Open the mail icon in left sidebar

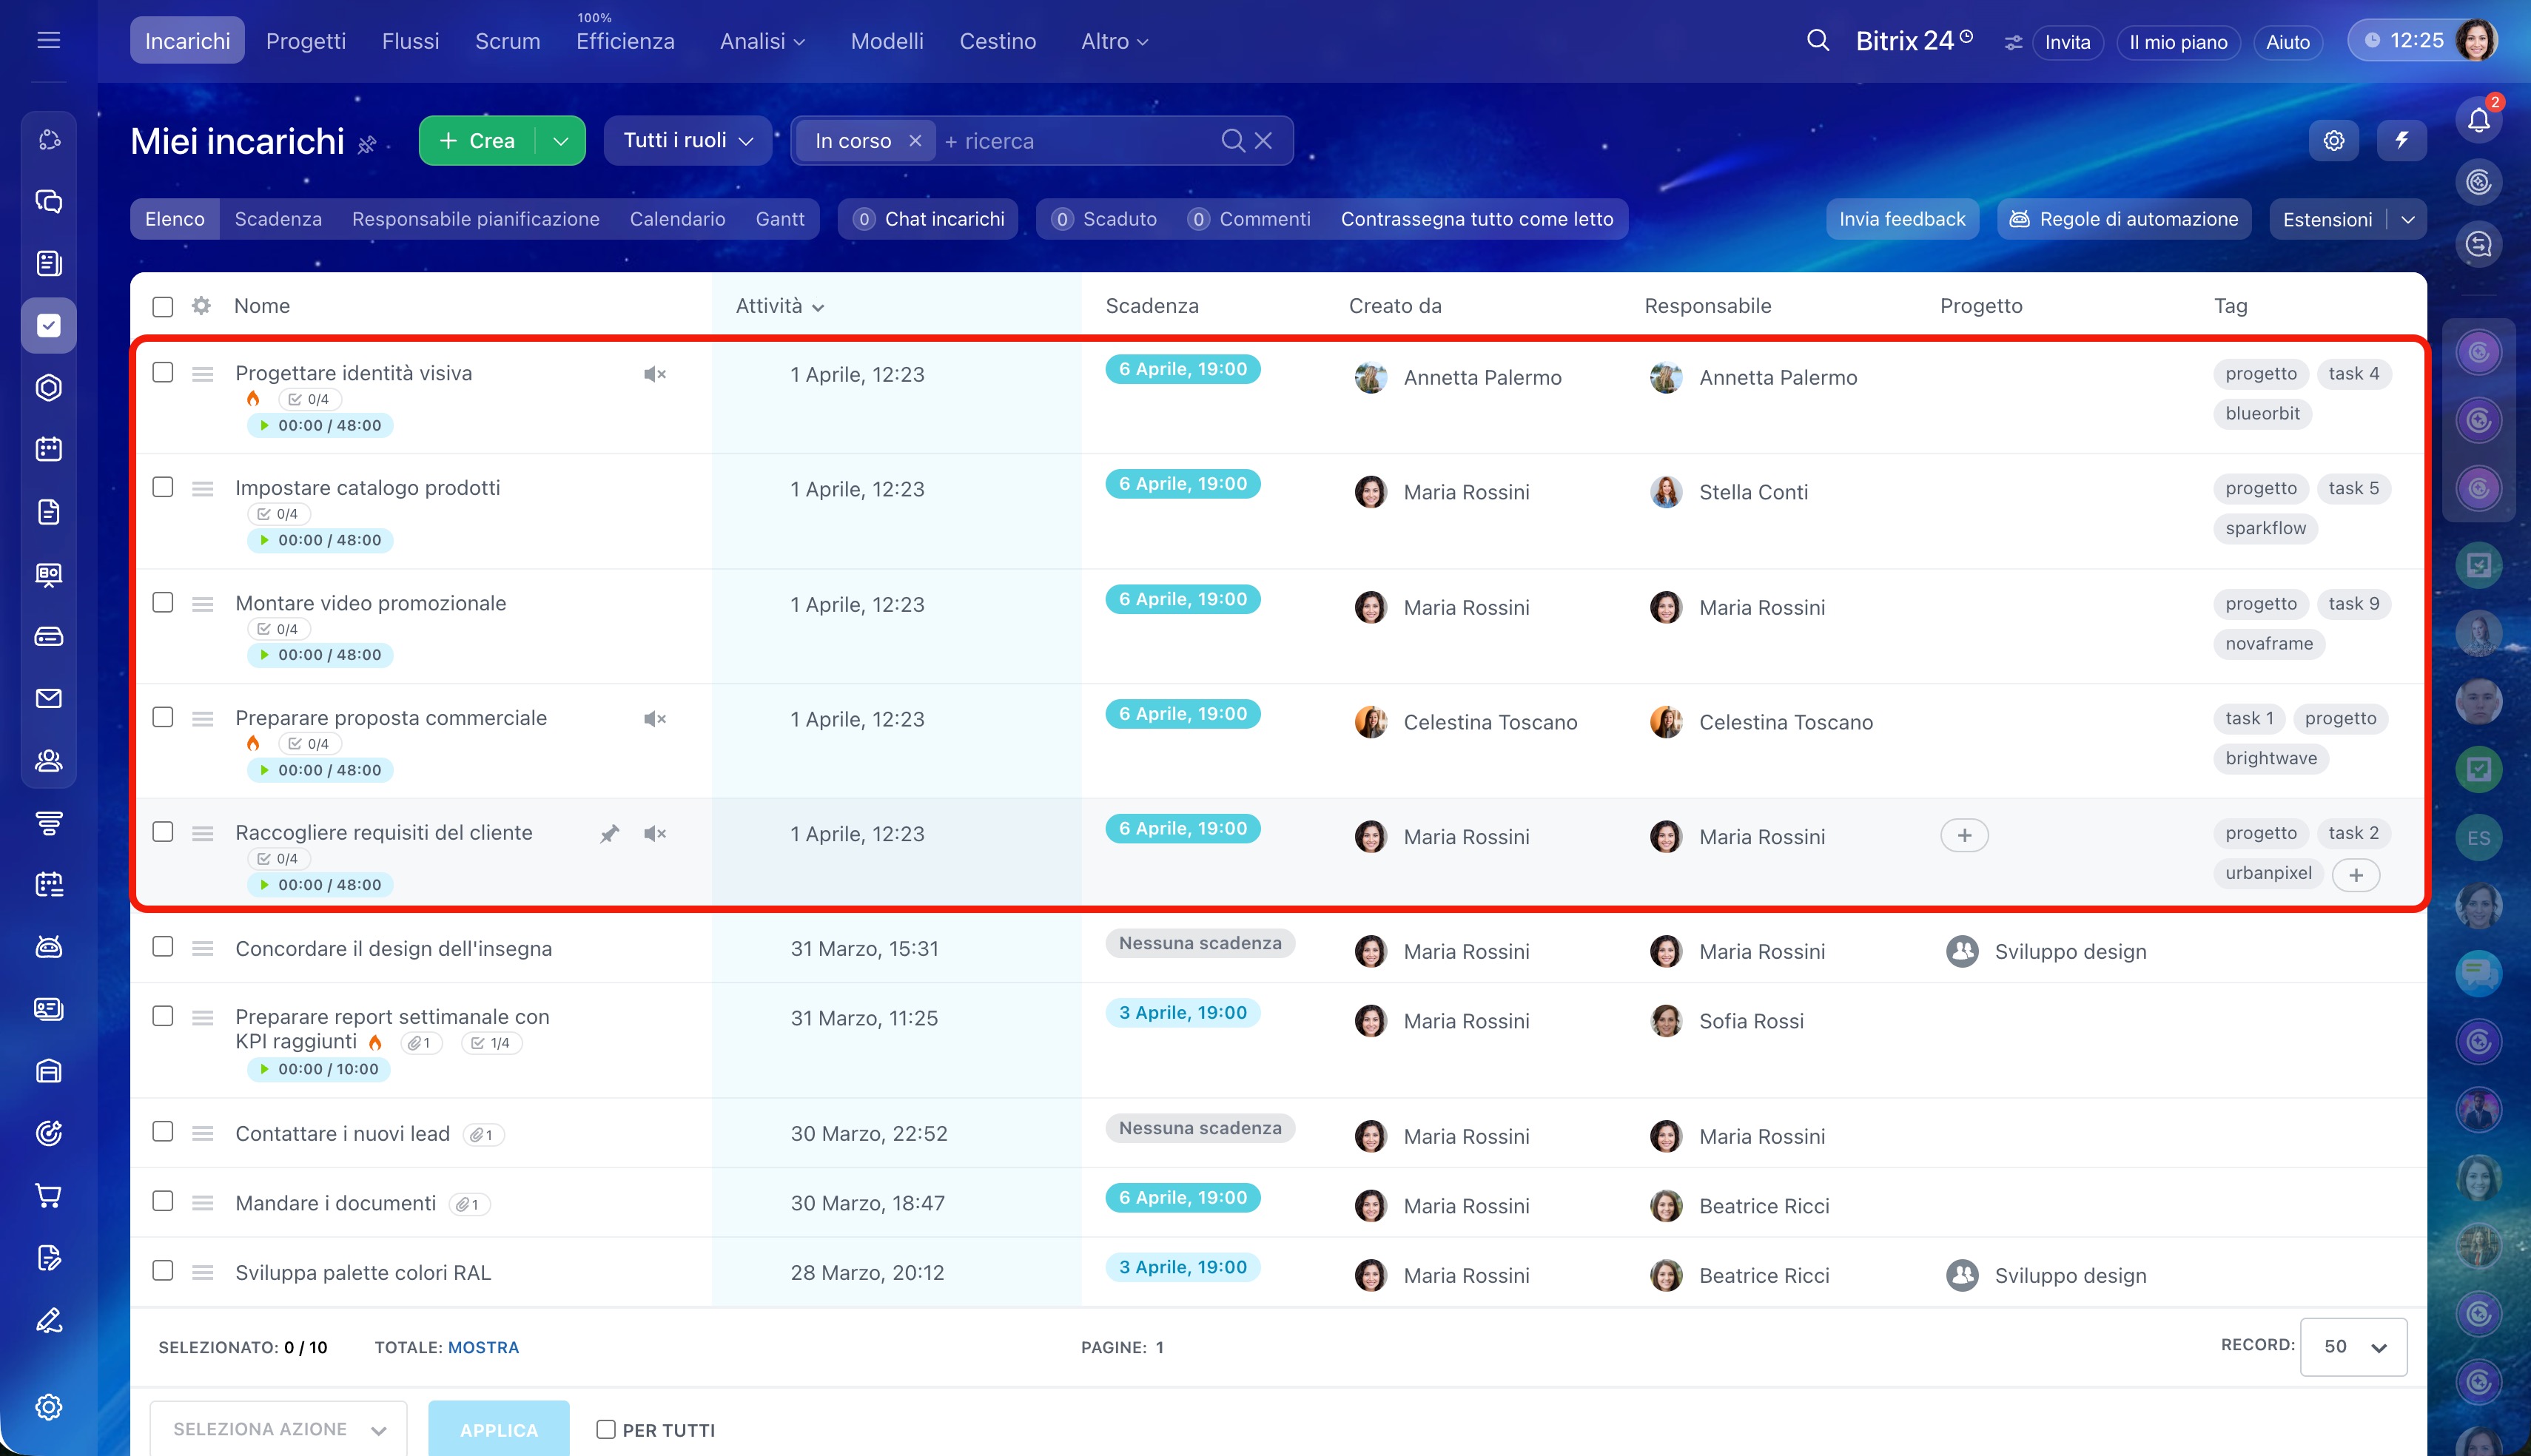[x=48, y=698]
